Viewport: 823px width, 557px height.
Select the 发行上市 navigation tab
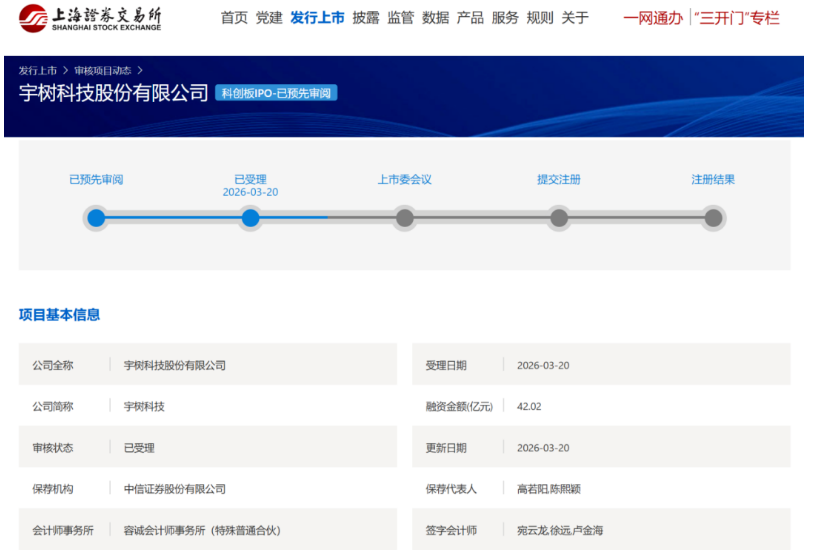(x=317, y=18)
